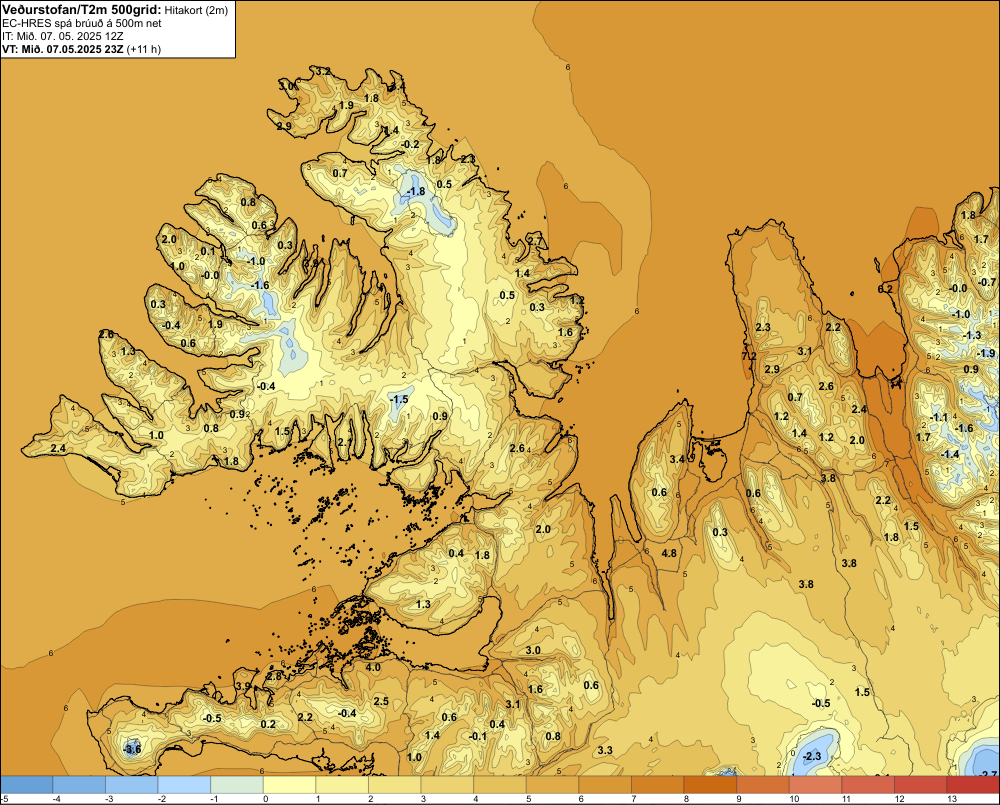1000x805 pixels.
Task: Click the '-0.2' temperature value on the map
Action: (x=411, y=145)
